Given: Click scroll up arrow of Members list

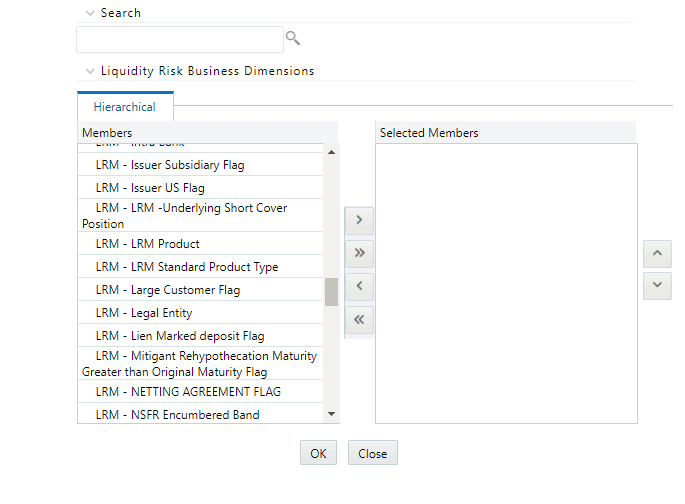Looking at the screenshot, I should click(x=331, y=152).
